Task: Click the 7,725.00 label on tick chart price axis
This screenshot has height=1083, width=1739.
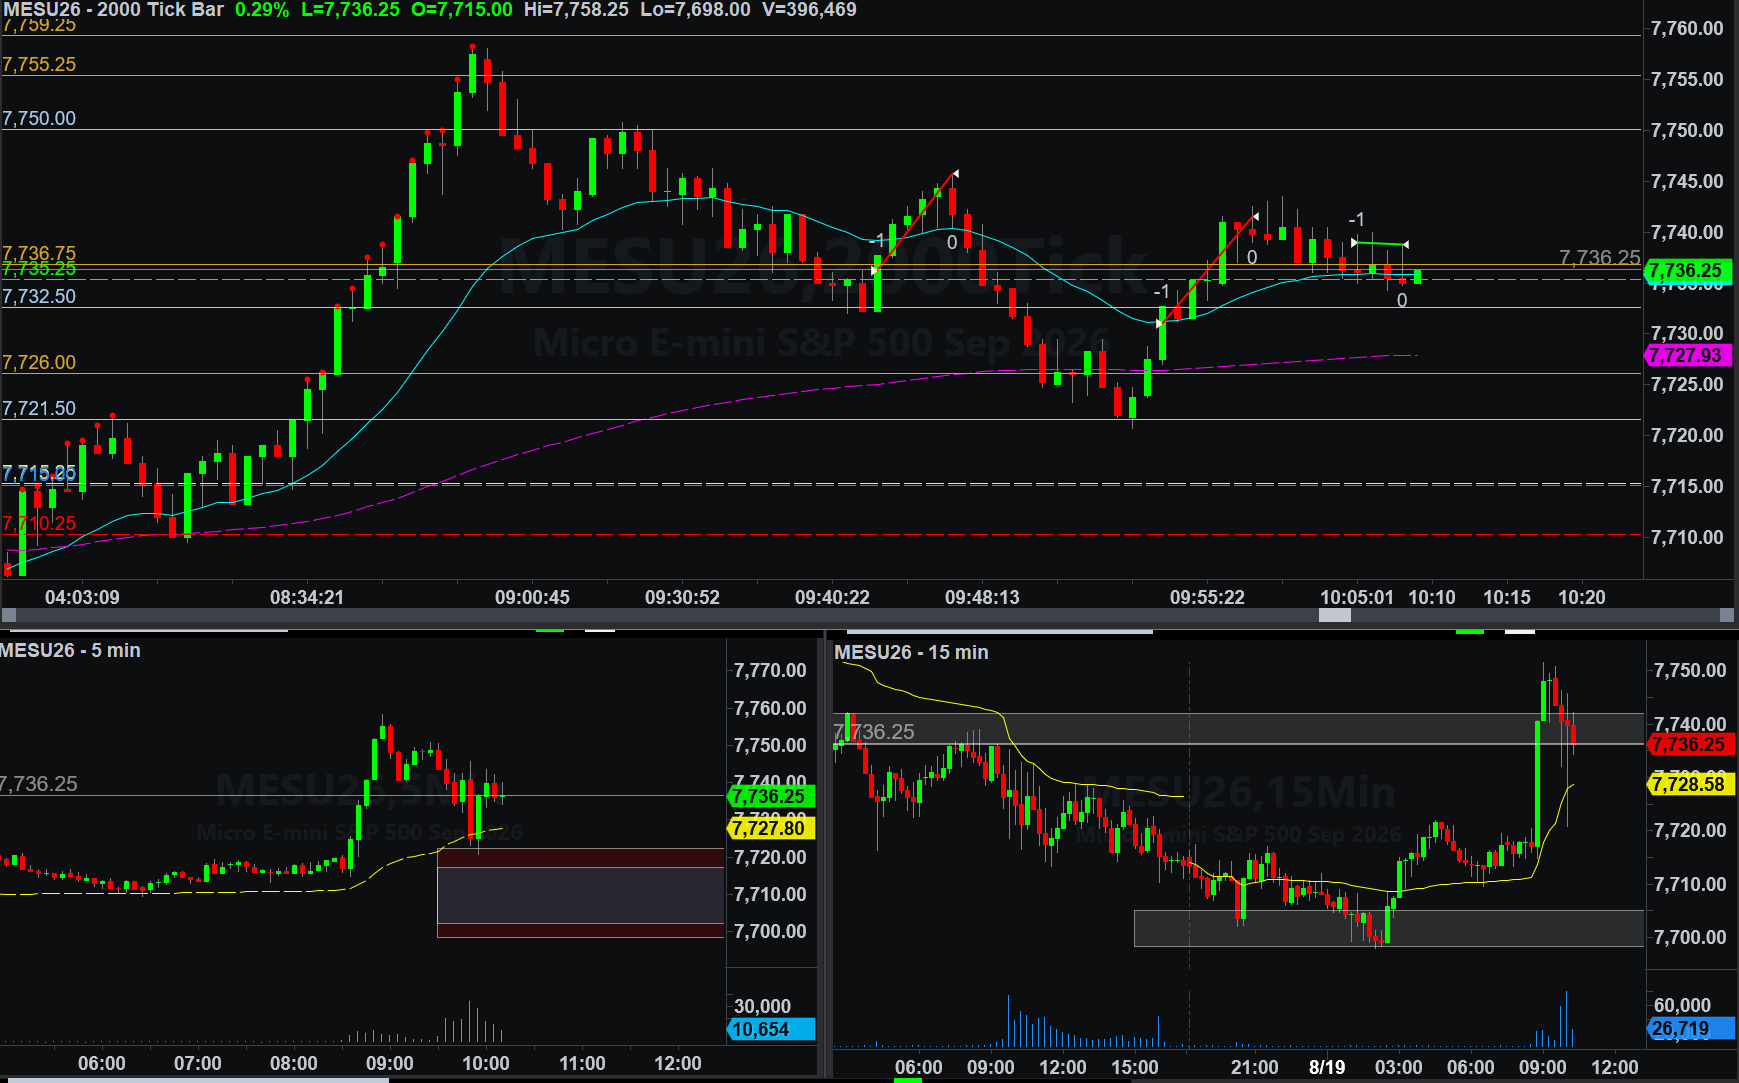Action: coord(1687,384)
